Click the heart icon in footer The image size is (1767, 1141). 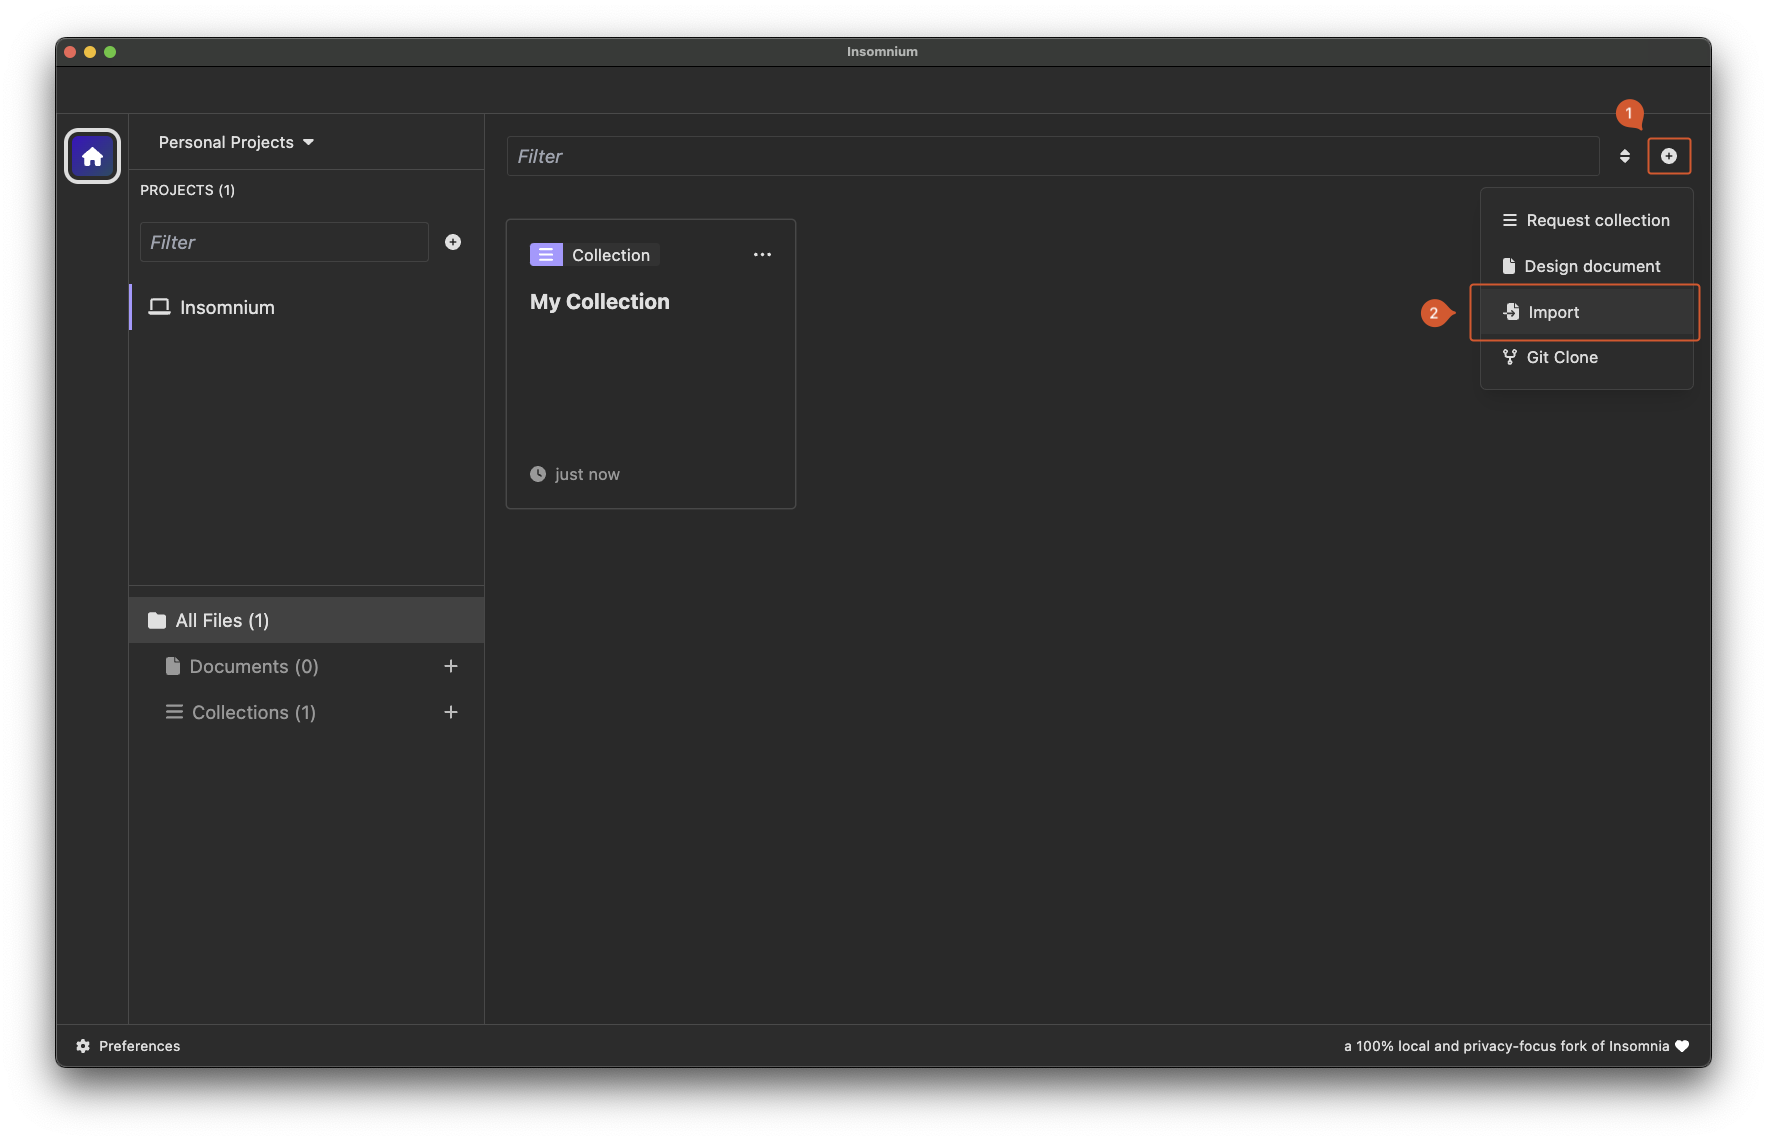[x=1682, y=1046]
